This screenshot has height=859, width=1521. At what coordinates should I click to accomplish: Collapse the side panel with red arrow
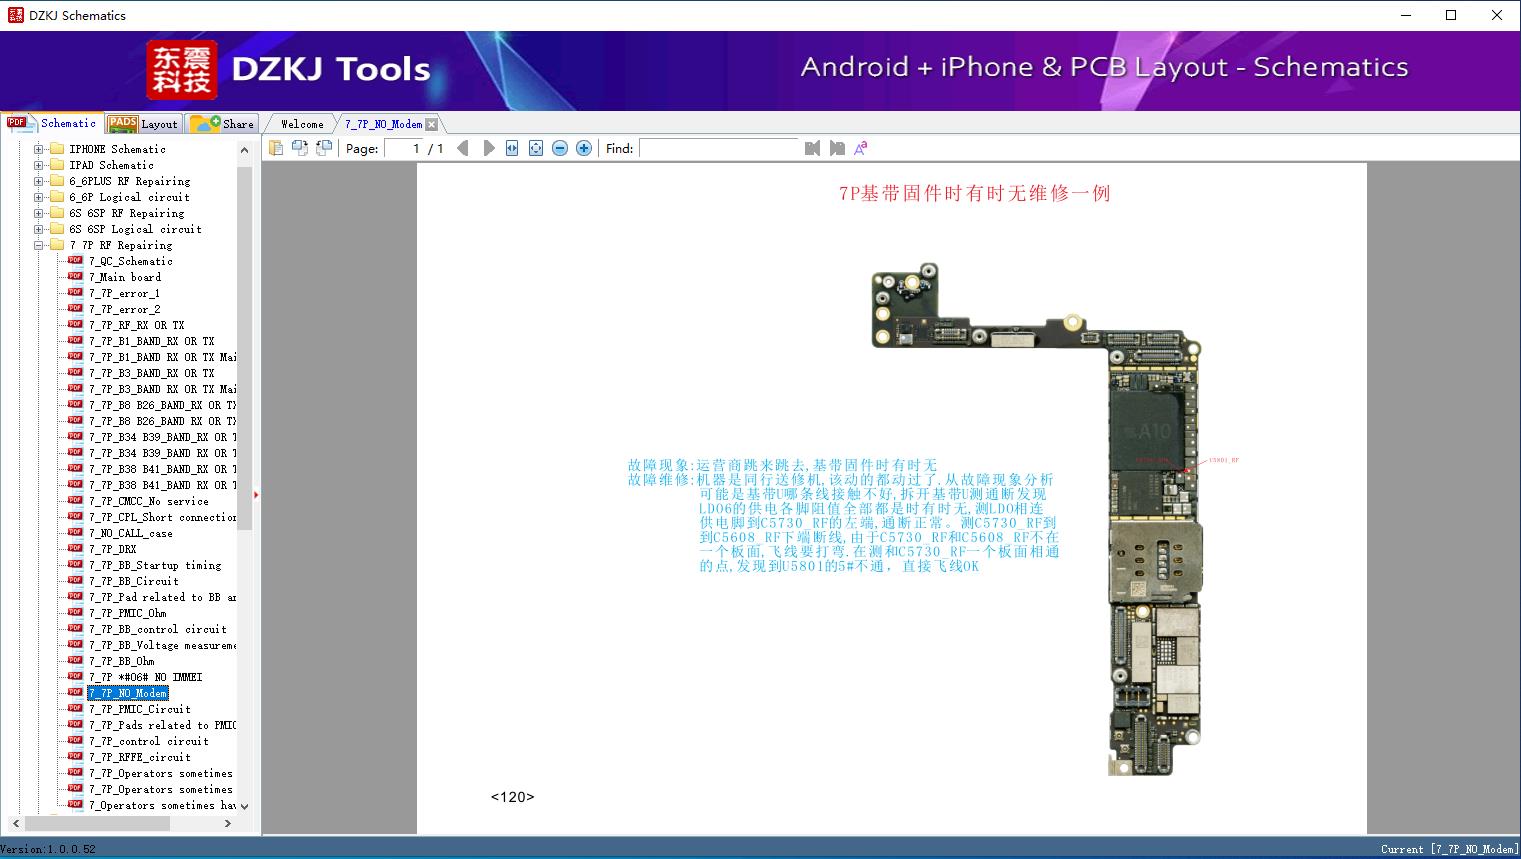coord(257,494)
